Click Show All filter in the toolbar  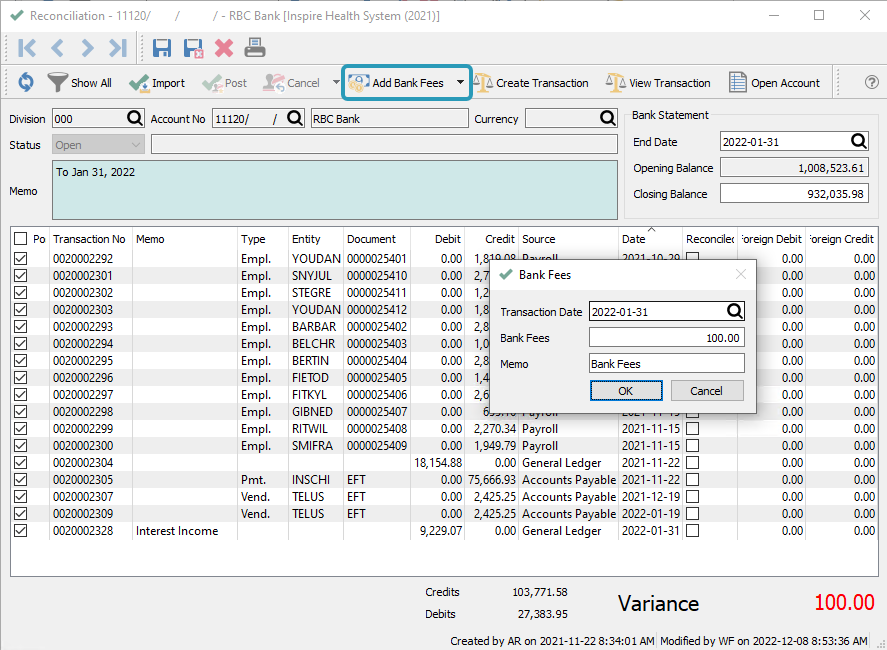point(80,83)
